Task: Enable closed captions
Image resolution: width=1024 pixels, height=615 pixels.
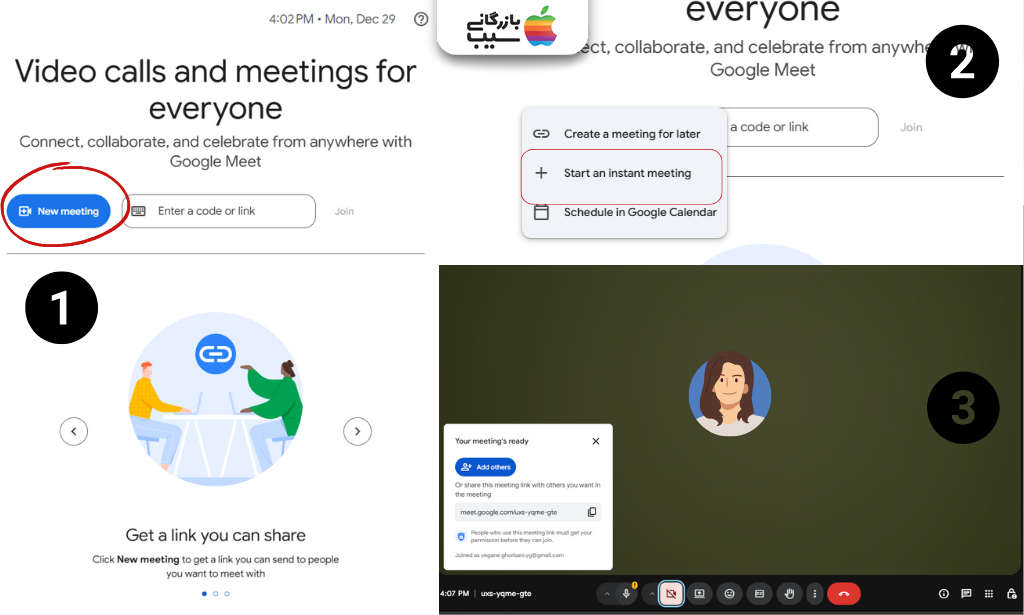Action: (758, 593)
